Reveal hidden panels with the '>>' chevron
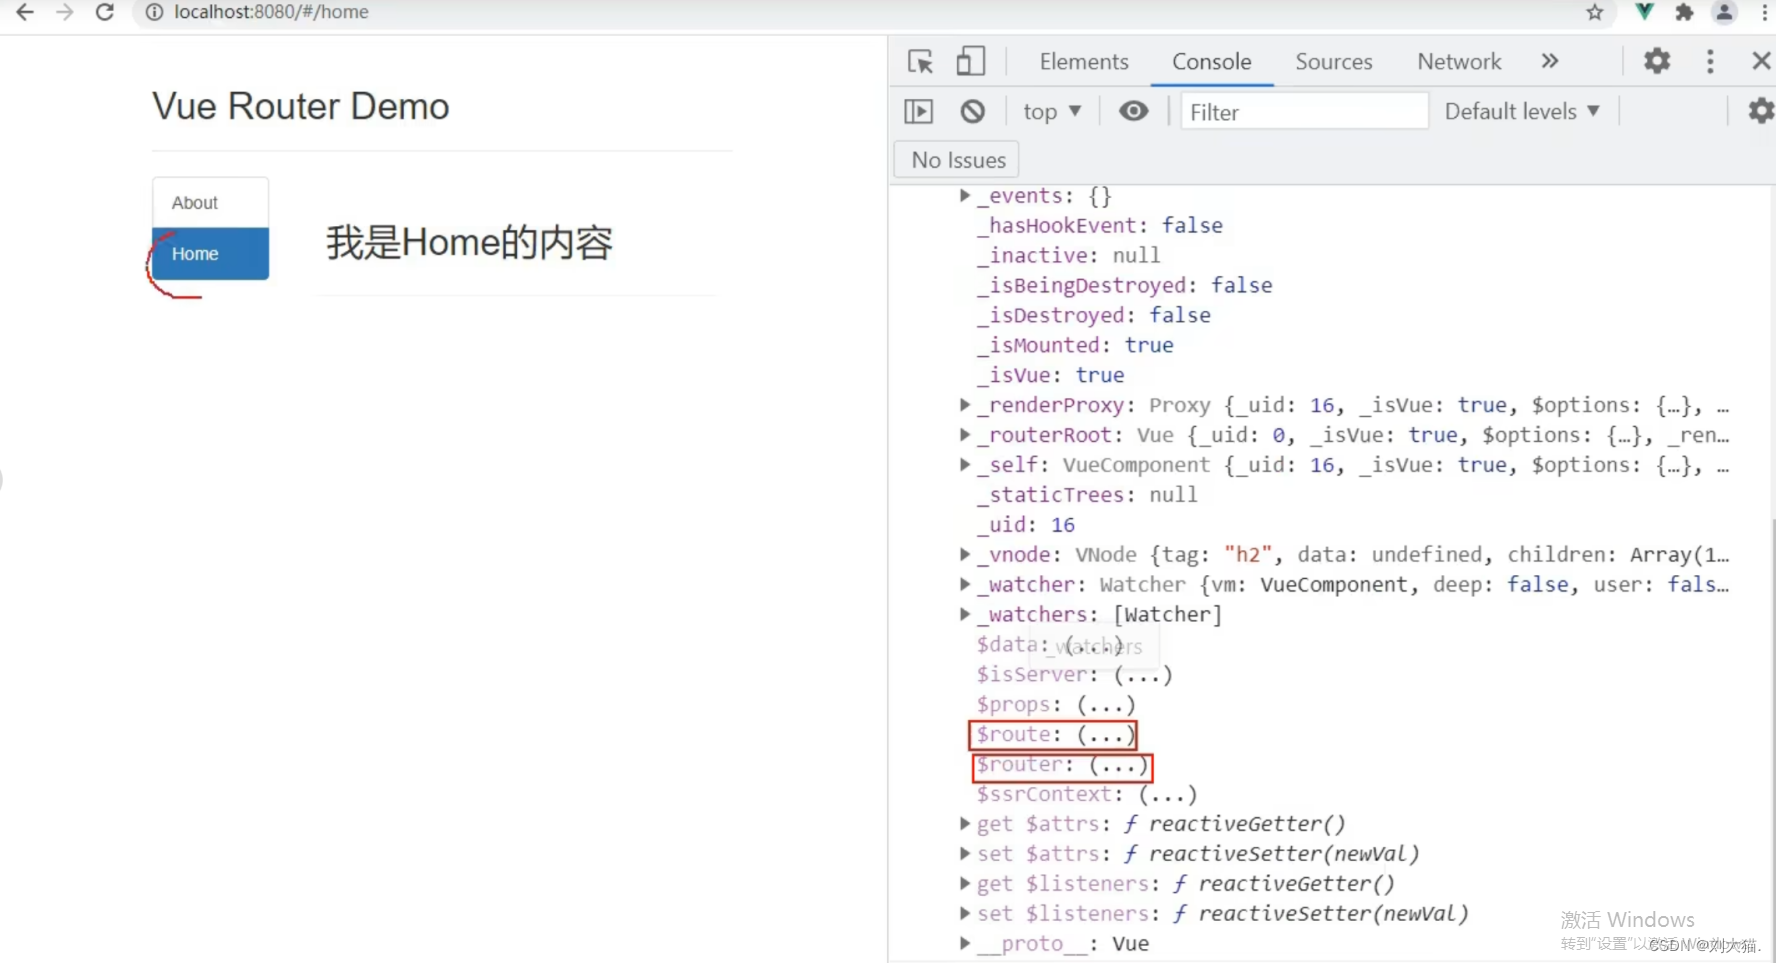Viewport: 1776px width, 963px height. pos(1549,61)
